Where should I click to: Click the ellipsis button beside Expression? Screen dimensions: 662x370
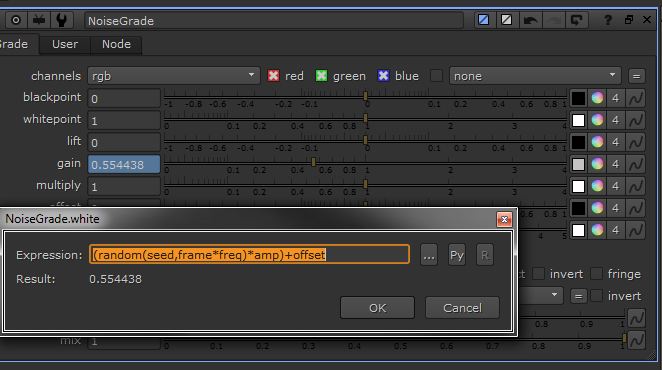429,255
